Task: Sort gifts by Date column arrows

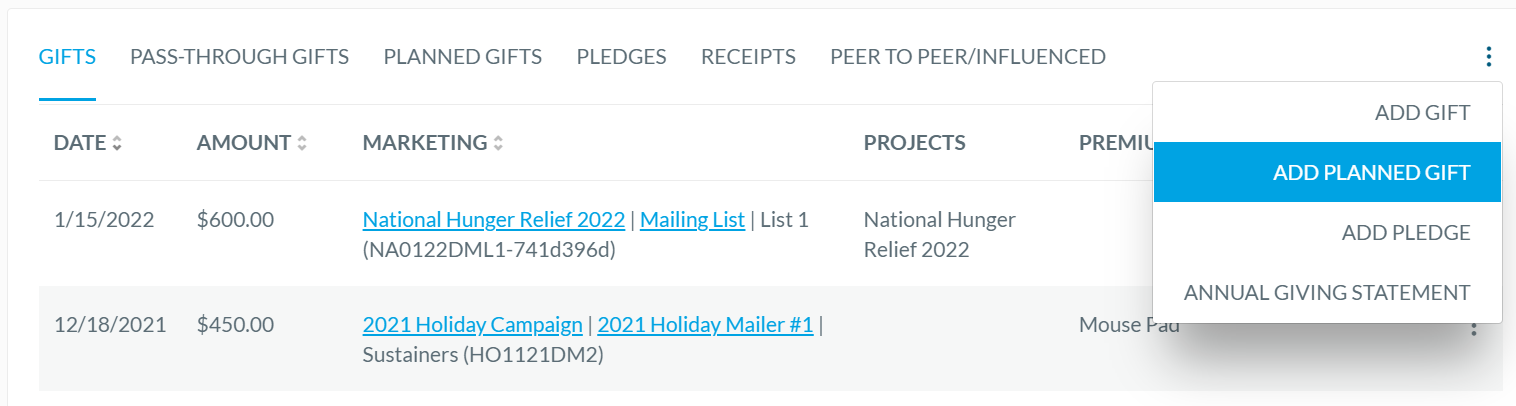Action: (117, 143)
